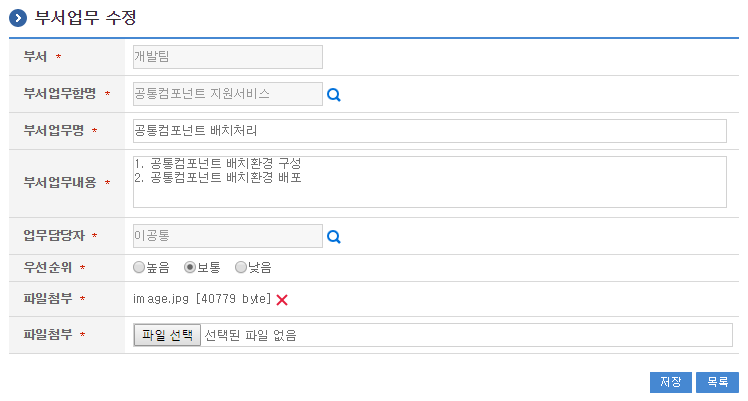Image resolution: width=748 pixels, height=401 pixels.
Task: Go back to list with 목록 button
Action: click(717, 382)
